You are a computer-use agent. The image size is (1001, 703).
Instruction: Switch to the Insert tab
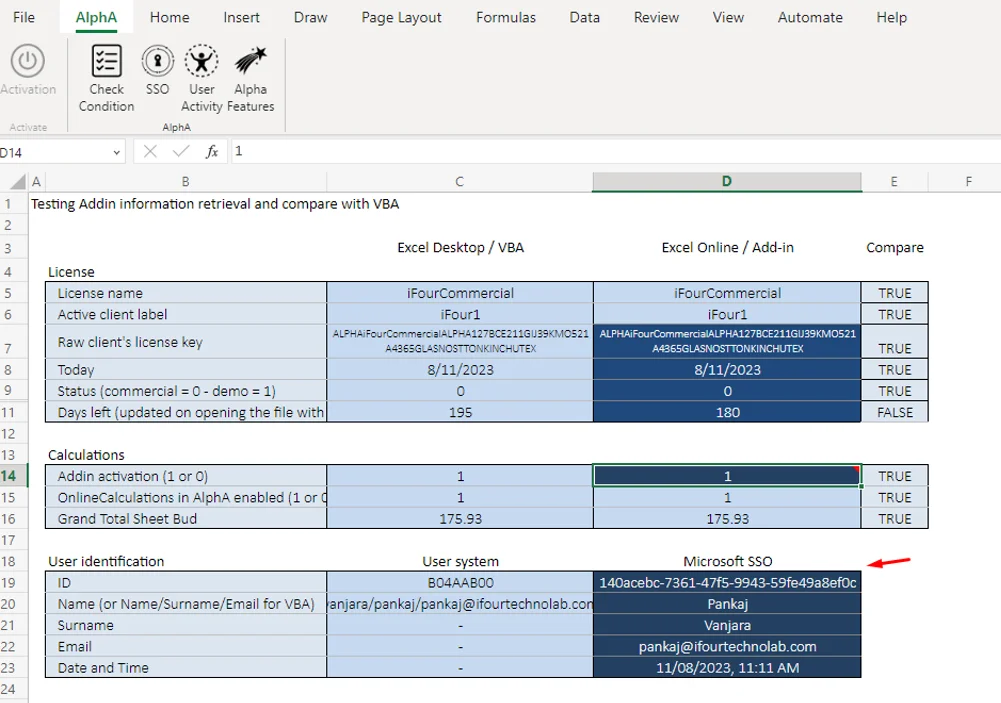[x=241, y=17]
